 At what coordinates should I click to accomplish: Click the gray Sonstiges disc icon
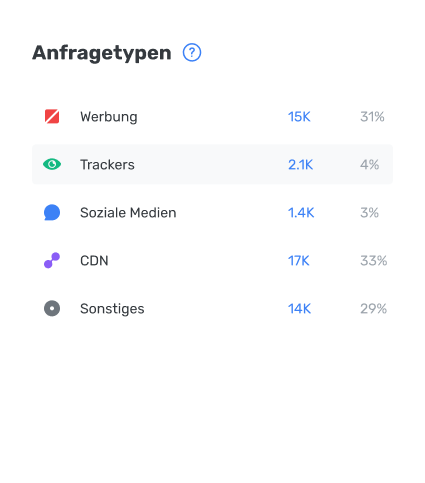(x=52, y=308)
